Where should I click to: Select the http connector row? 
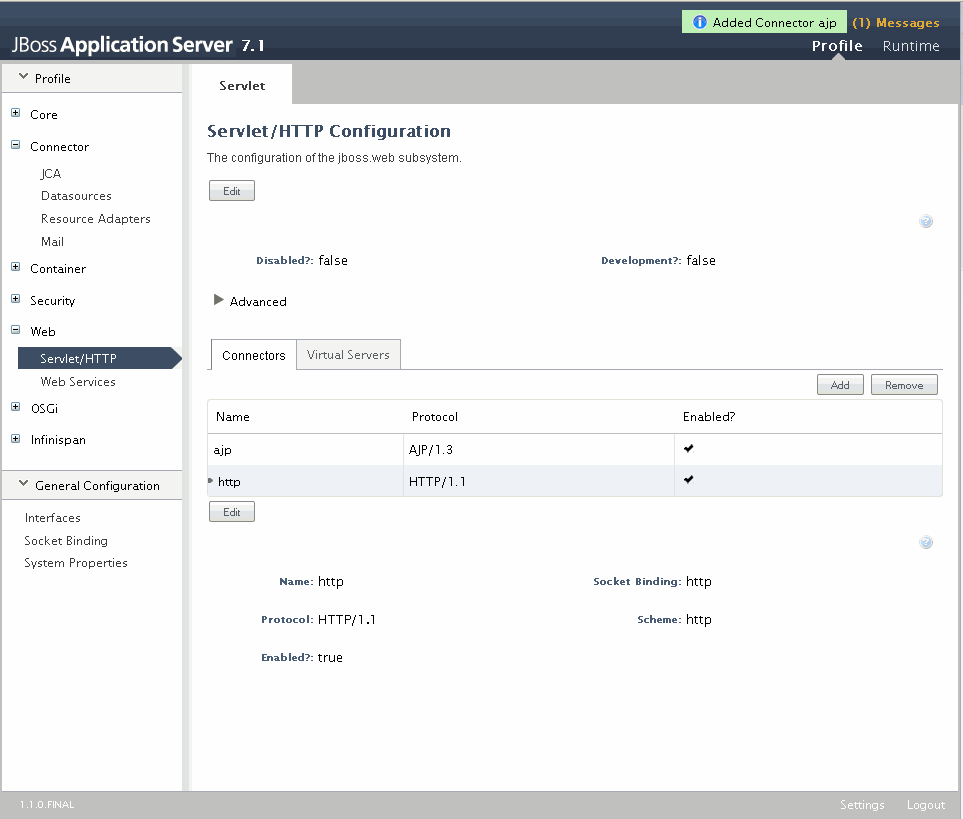pos(575,481)
